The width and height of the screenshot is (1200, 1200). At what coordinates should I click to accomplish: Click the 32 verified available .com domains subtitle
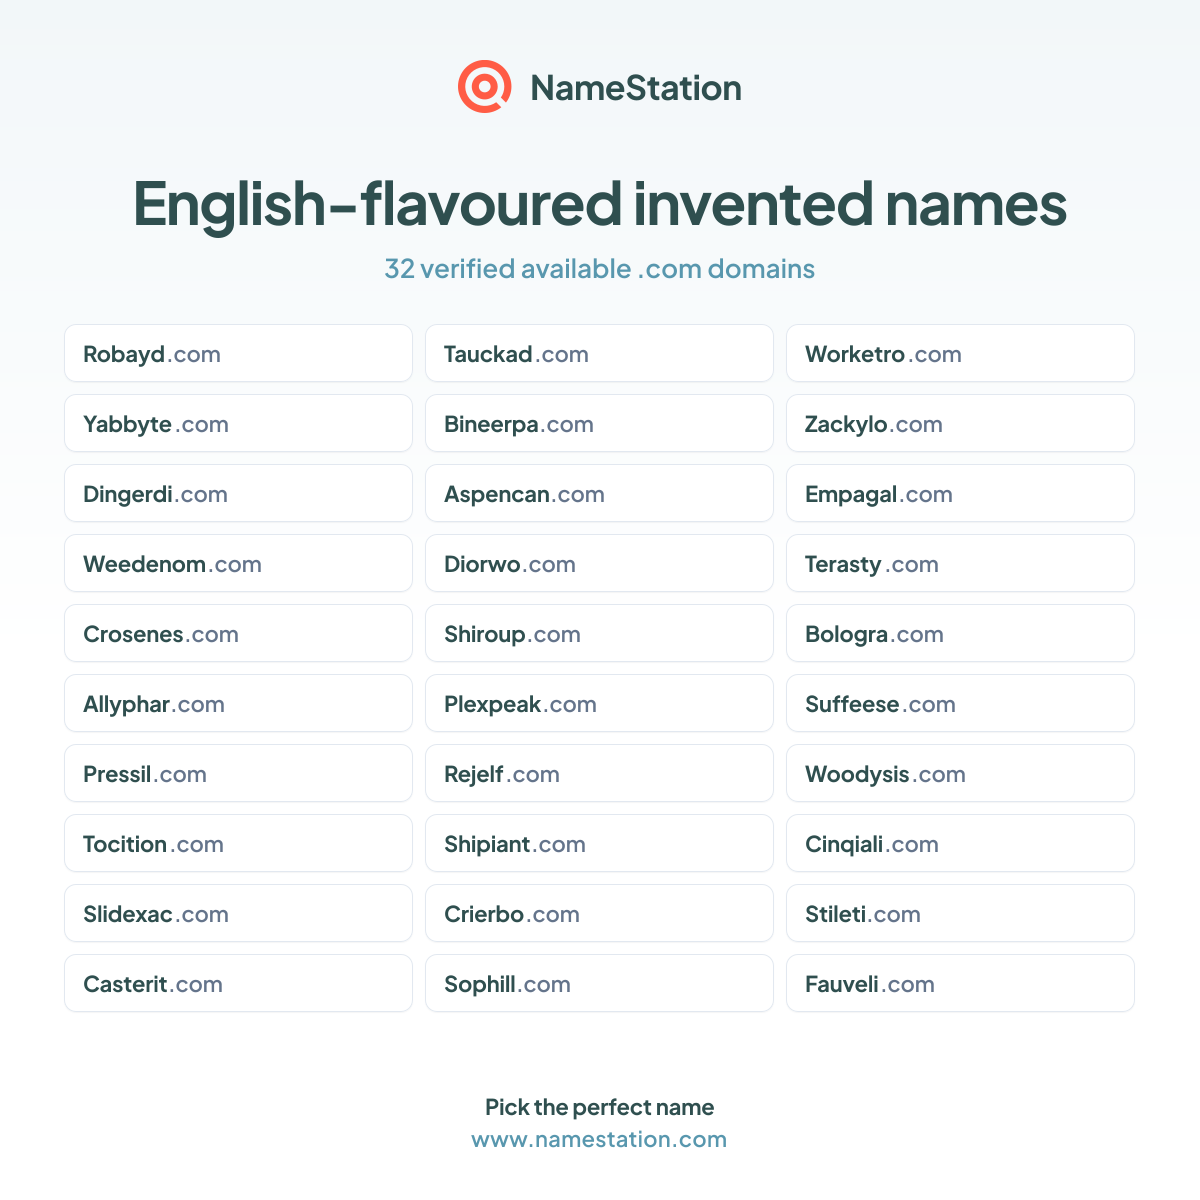[600, 269]
